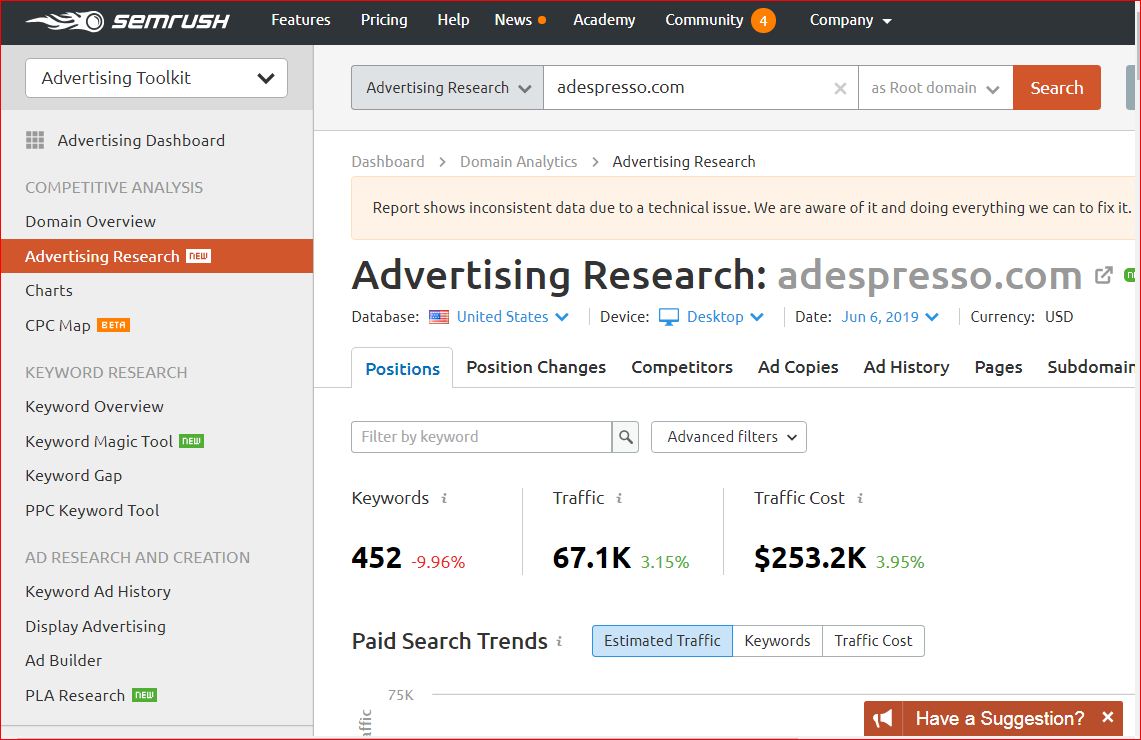The image size is (1141, 740).
Task: Click the United States flag icon
Action: (x=439, y=317)
